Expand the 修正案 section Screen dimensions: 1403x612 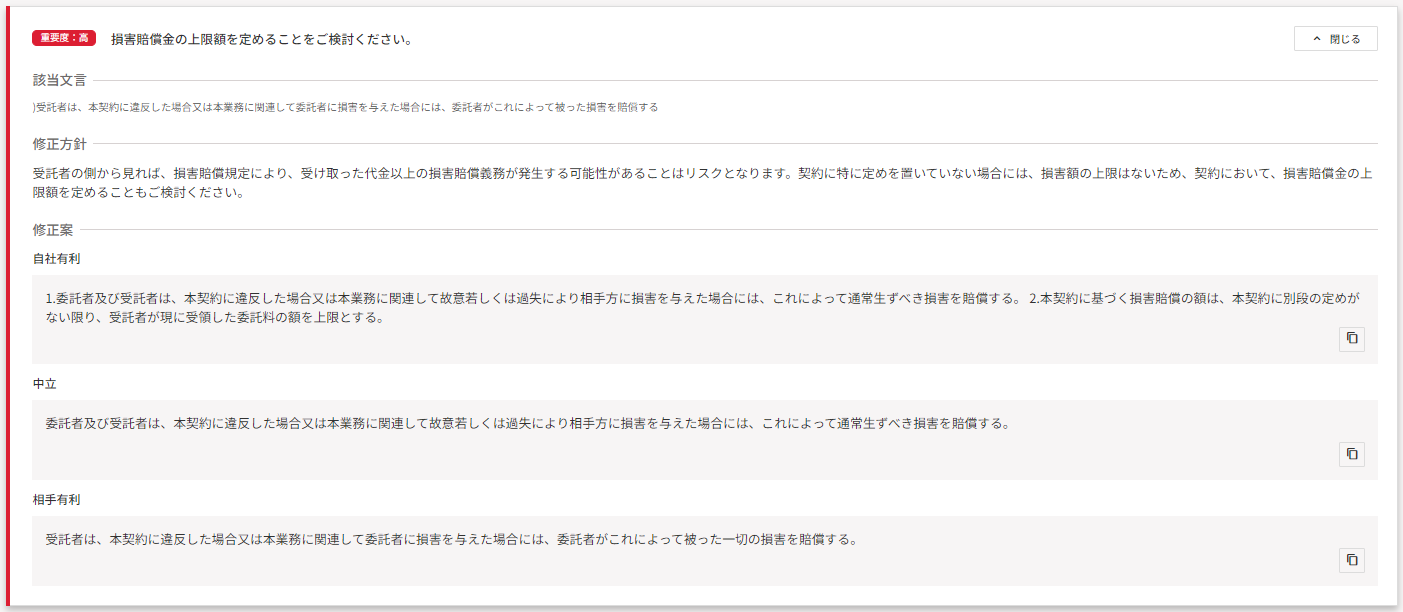[53, 227]
